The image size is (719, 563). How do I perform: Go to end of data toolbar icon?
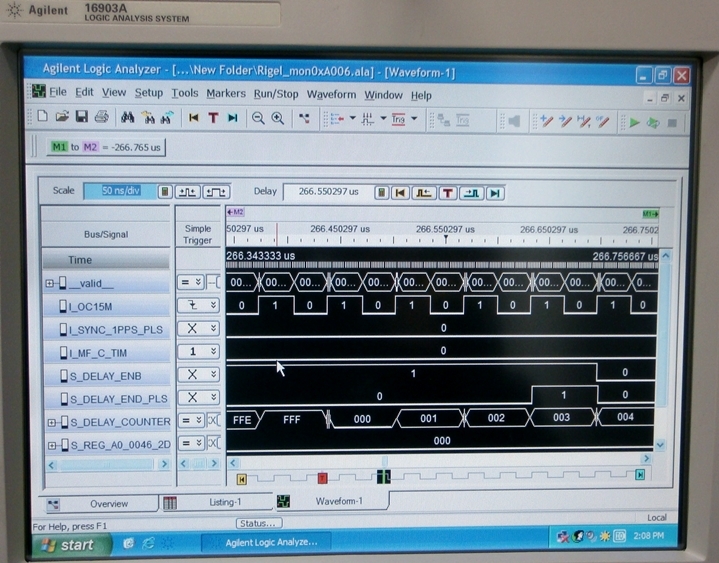[233, 118]
